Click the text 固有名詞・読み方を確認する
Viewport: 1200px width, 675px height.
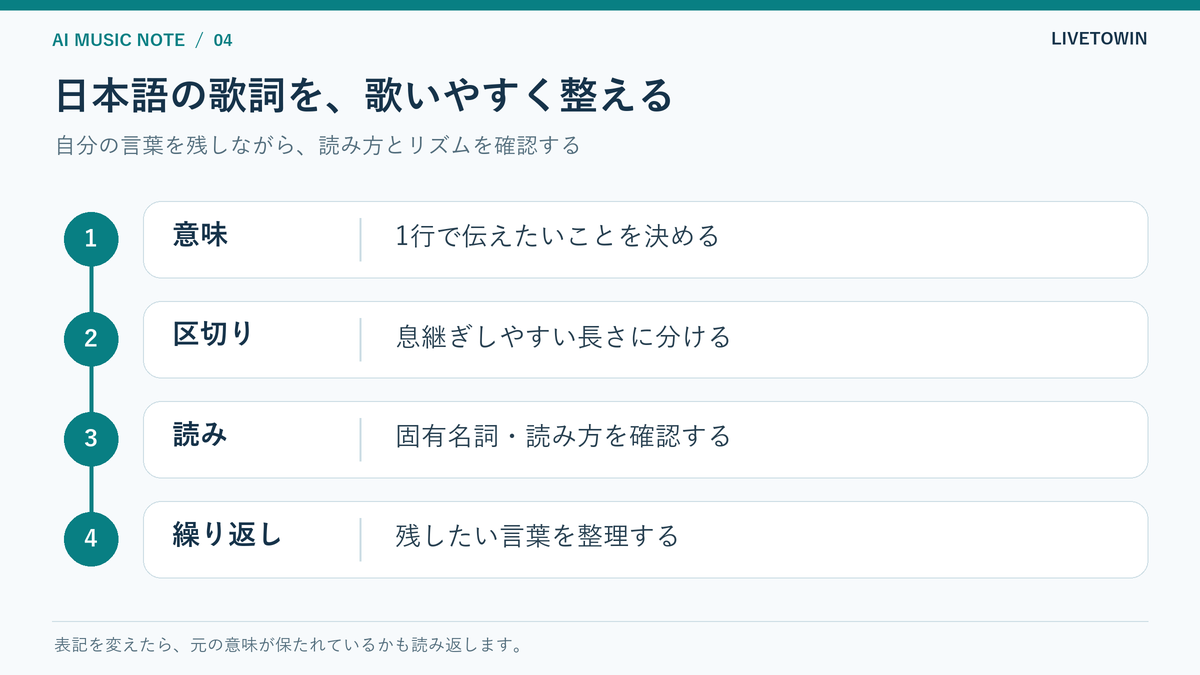[x=563, y=437]
